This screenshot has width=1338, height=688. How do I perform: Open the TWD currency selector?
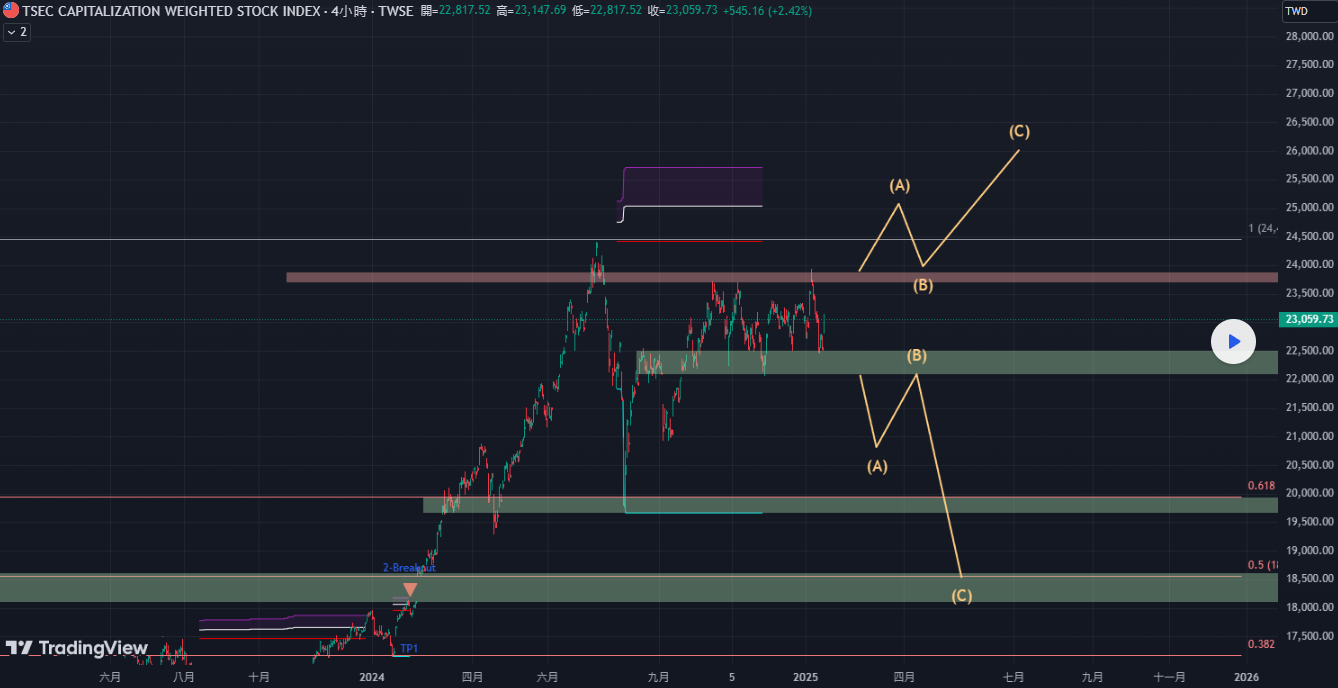coord(1296,11)
